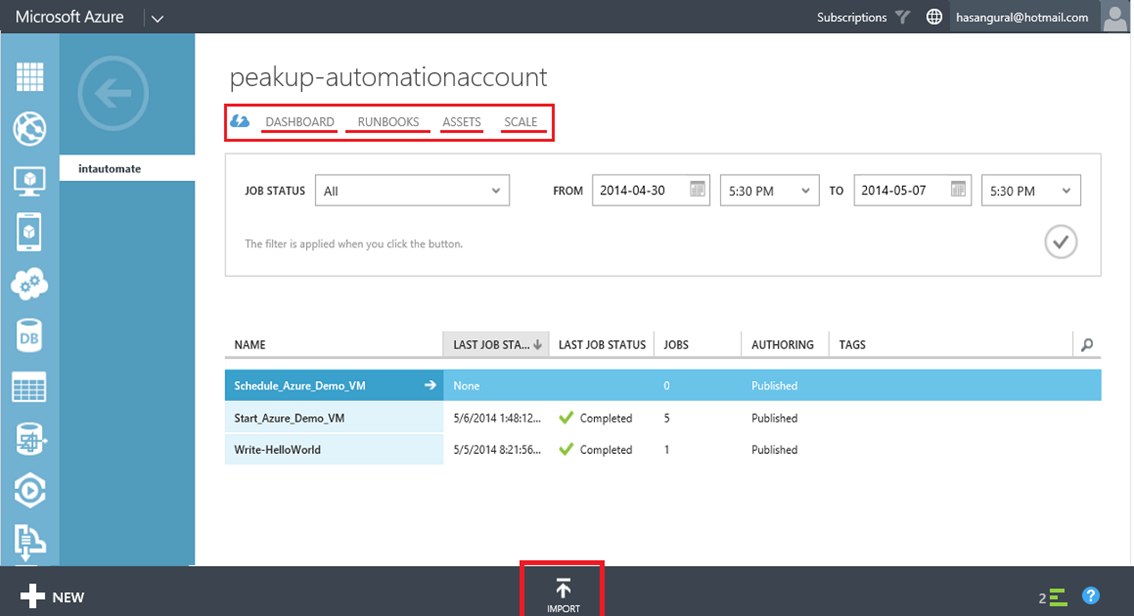Open the FROM time dropdown 5:30 PM
The height and width of the screenshot is (616, 1134).
click(770, 190)
